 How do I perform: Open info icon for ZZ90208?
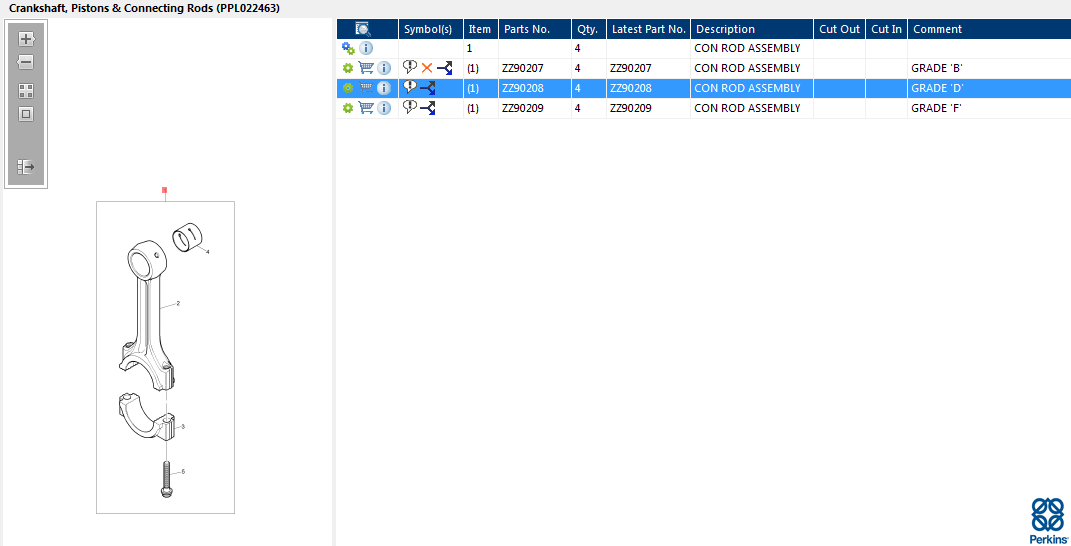pos(384,88)
